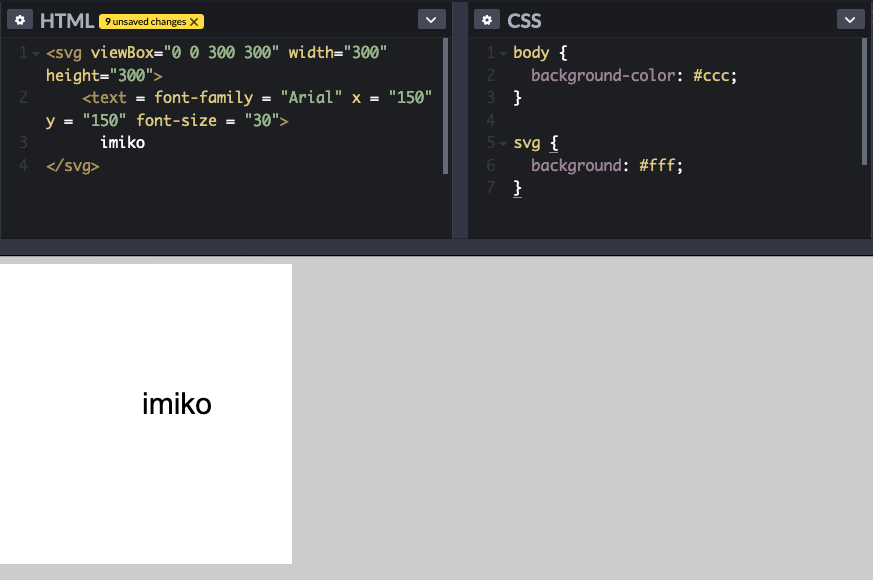Click the font-family attribute in HTML line 2
Screen dimensions: 873x580
204,97
